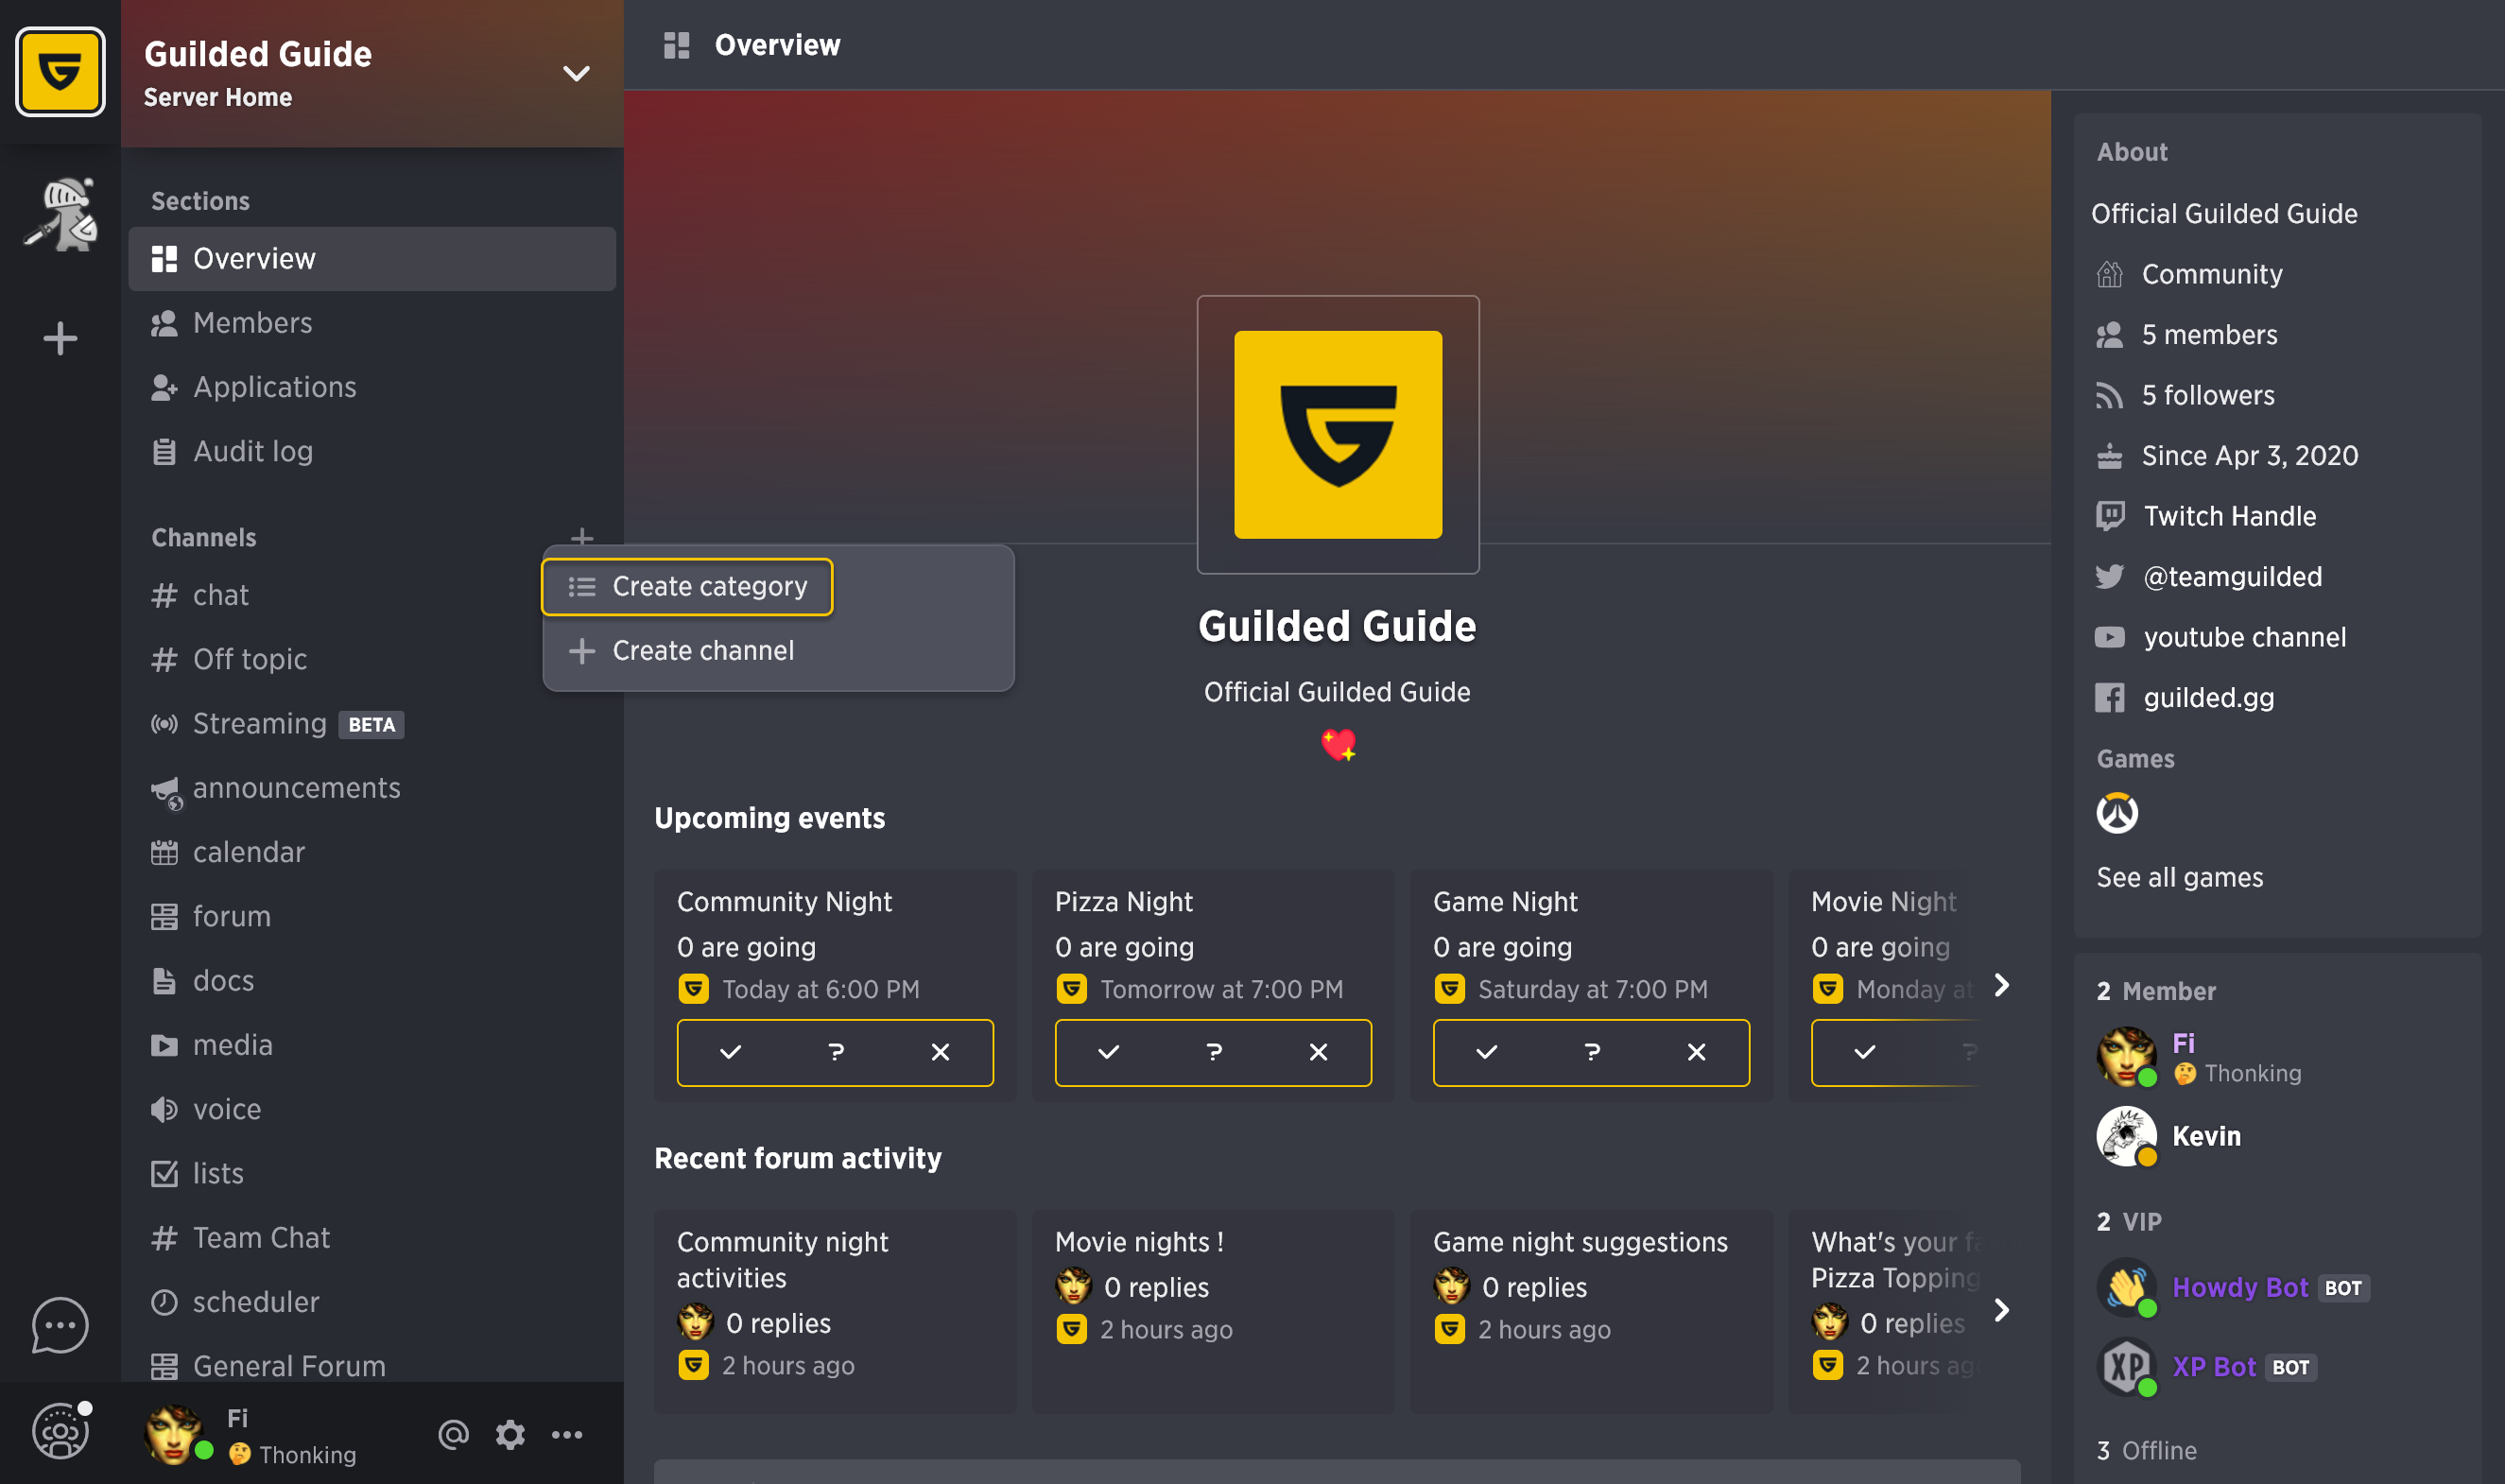Viewport: 2505px width, 1484px height.
Task: Add channel with plus next to Channels
Action: pyautogui.click(x=582, y=538)
